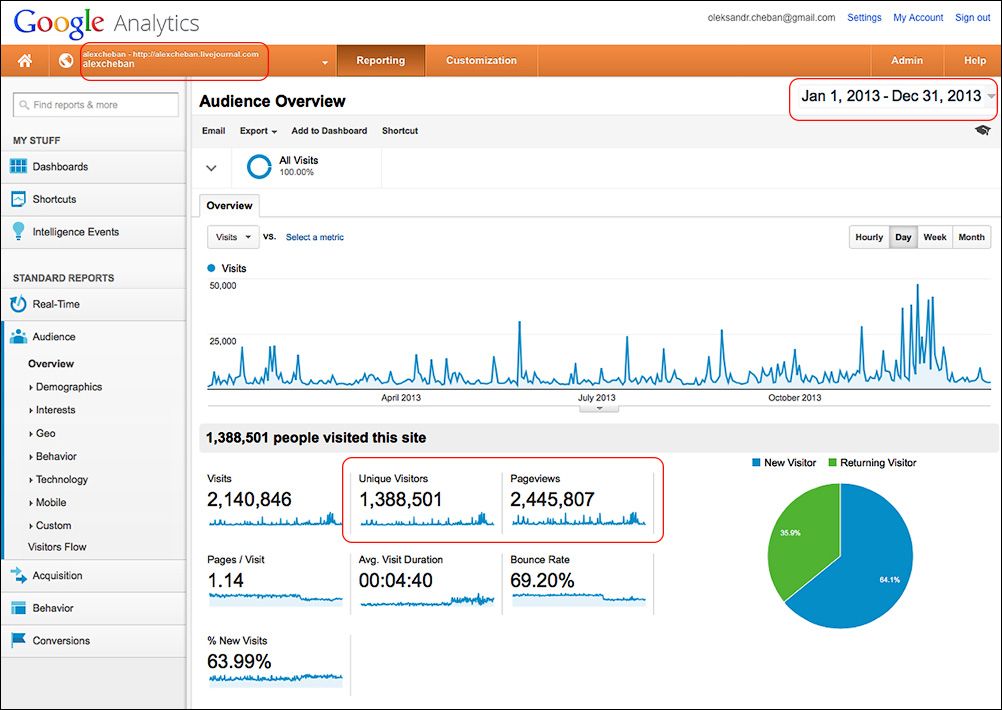Click the All Visits segment circle icon
Viewport: 1002px width, 710px height.
[259, 167]
